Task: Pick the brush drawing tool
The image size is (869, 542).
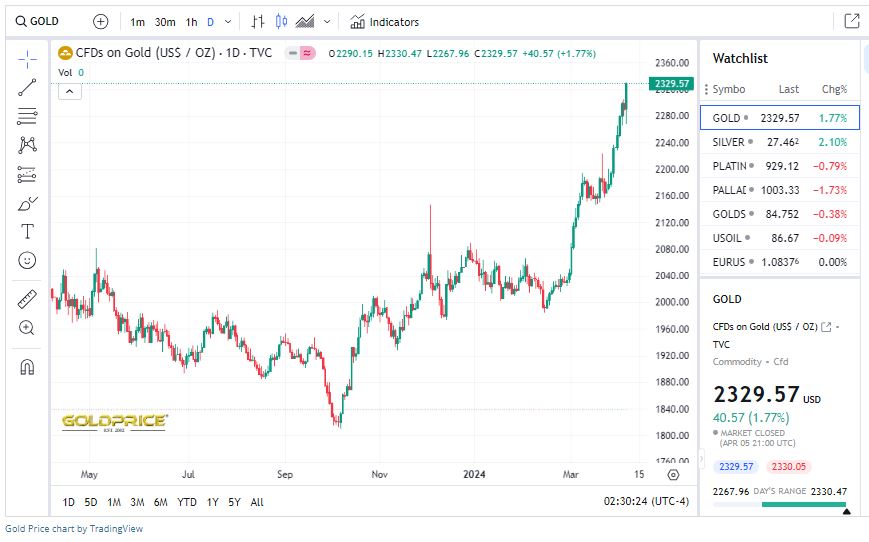Action: click(x=27, y=203)
